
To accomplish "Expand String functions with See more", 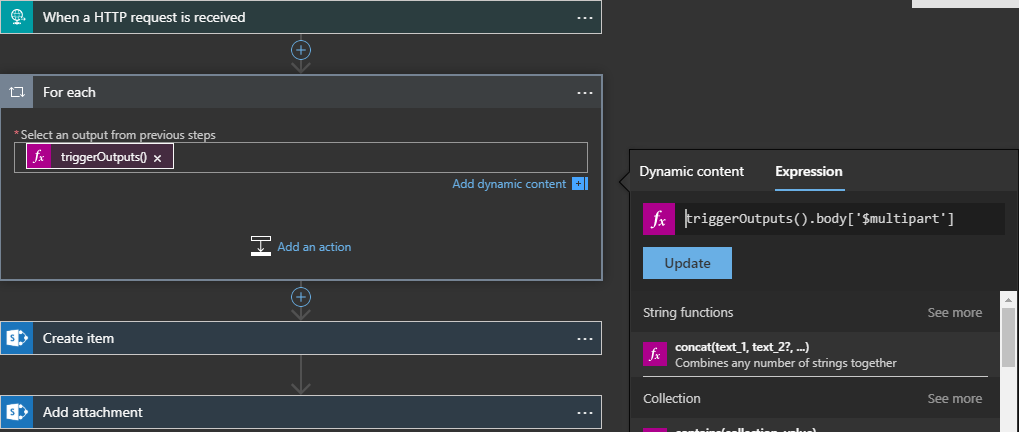I will (x=954, y=312).
